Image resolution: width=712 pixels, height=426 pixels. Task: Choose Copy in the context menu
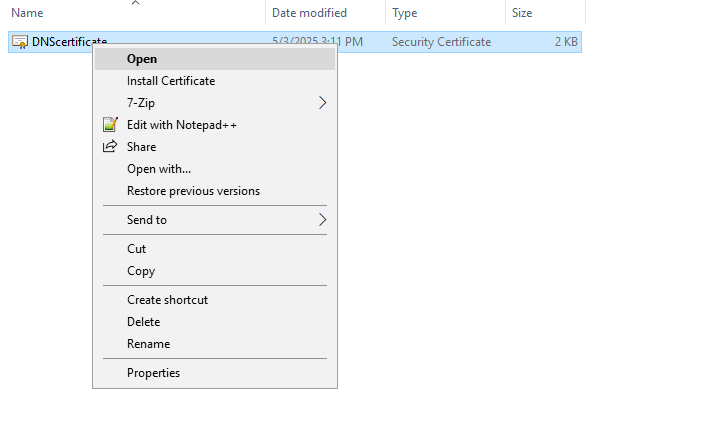click(x=141, y=271)
